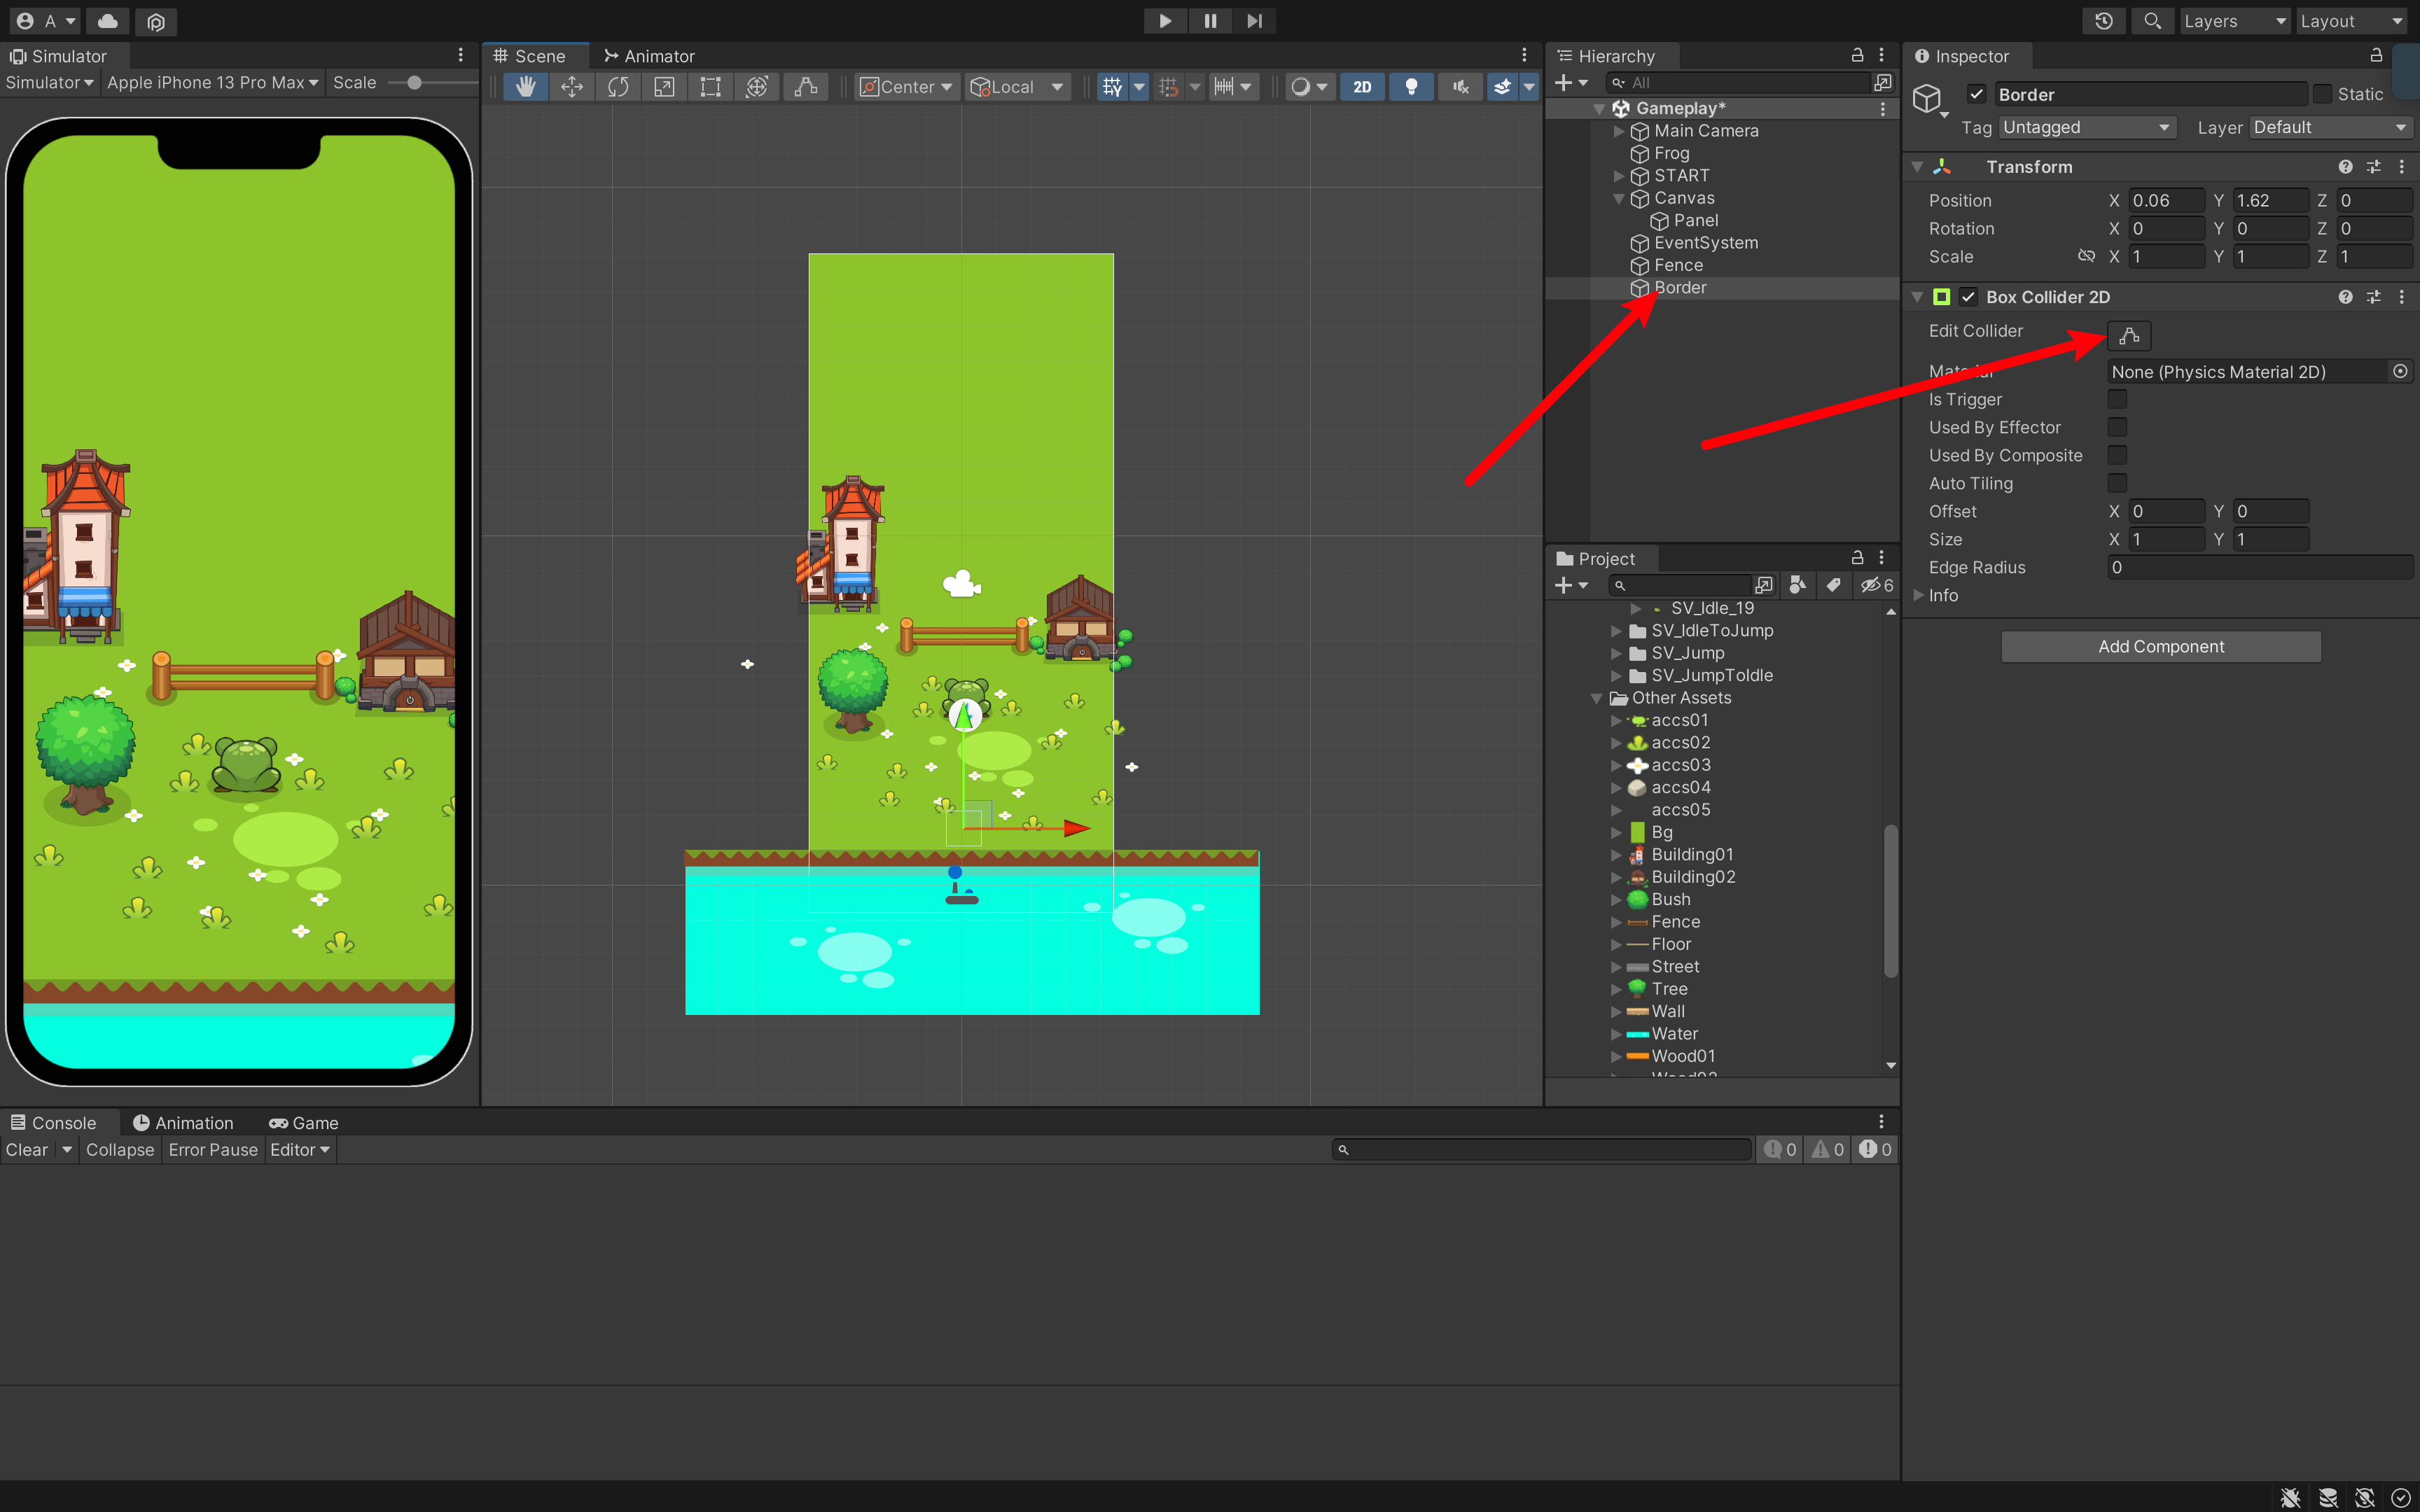Open the Local handle rotation dropdown
This screenshot has width=2420, height=1512.
click(1017, 87)
